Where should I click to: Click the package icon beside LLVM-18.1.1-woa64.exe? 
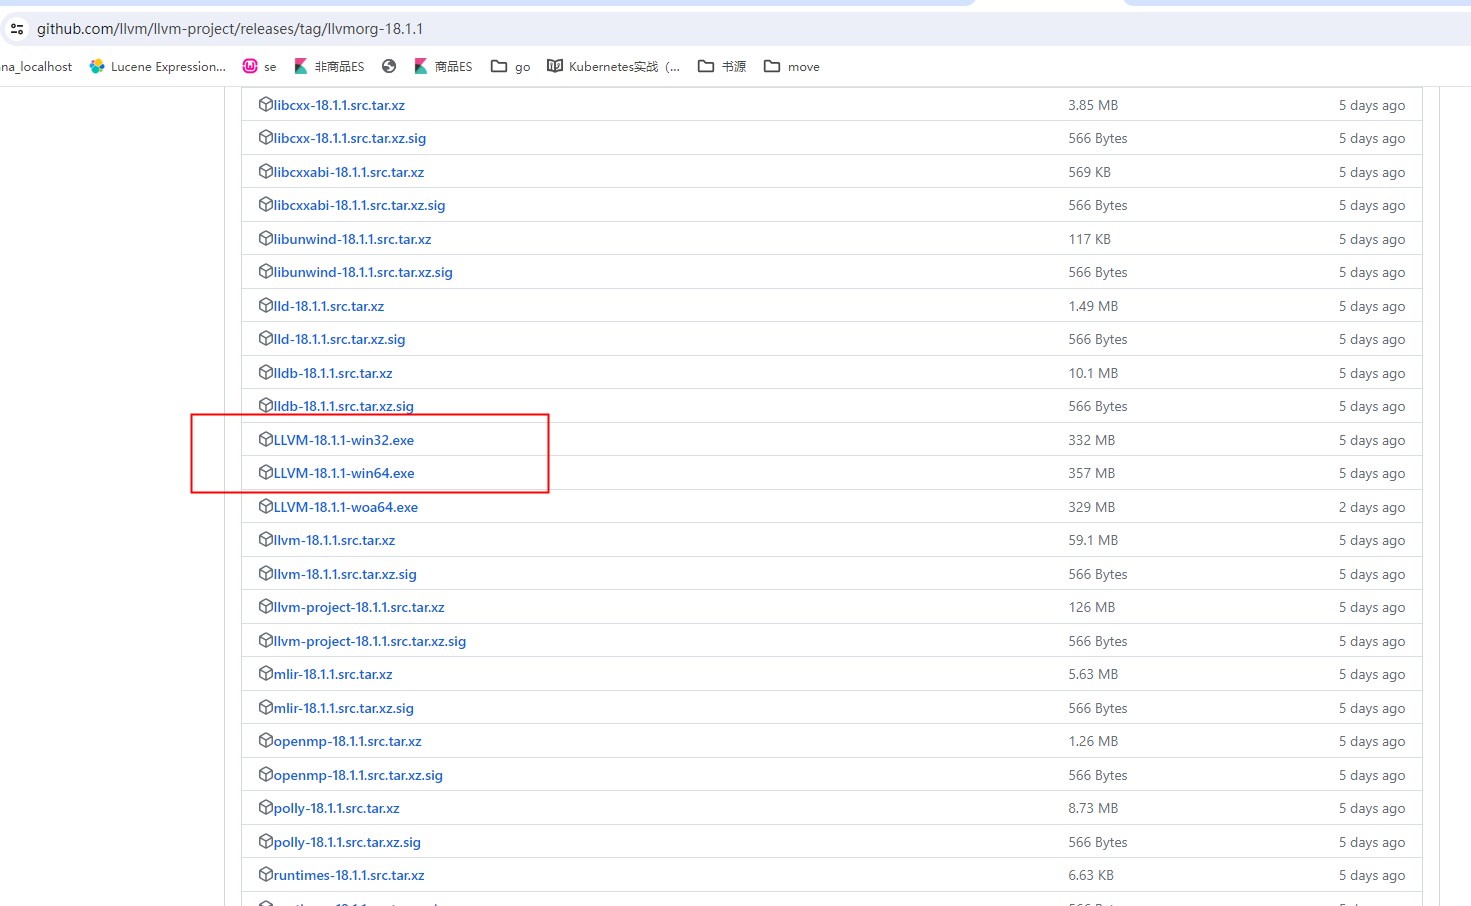pyautogui.click(x=266, y=506)
